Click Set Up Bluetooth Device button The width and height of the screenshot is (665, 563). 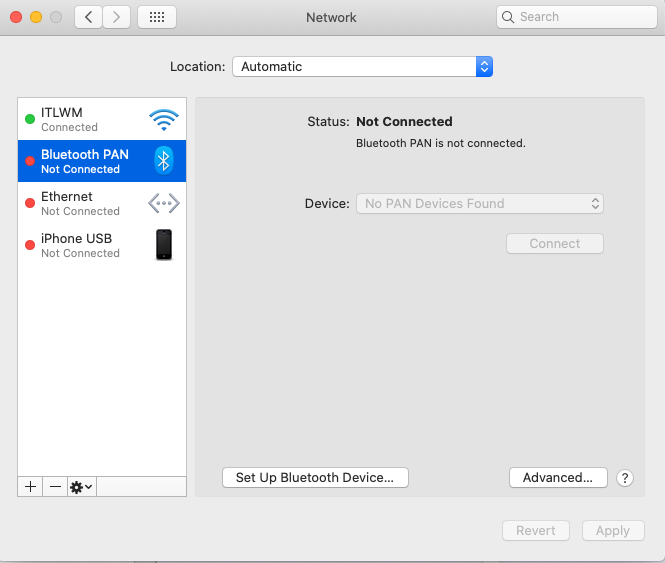(x=315, y=478)
